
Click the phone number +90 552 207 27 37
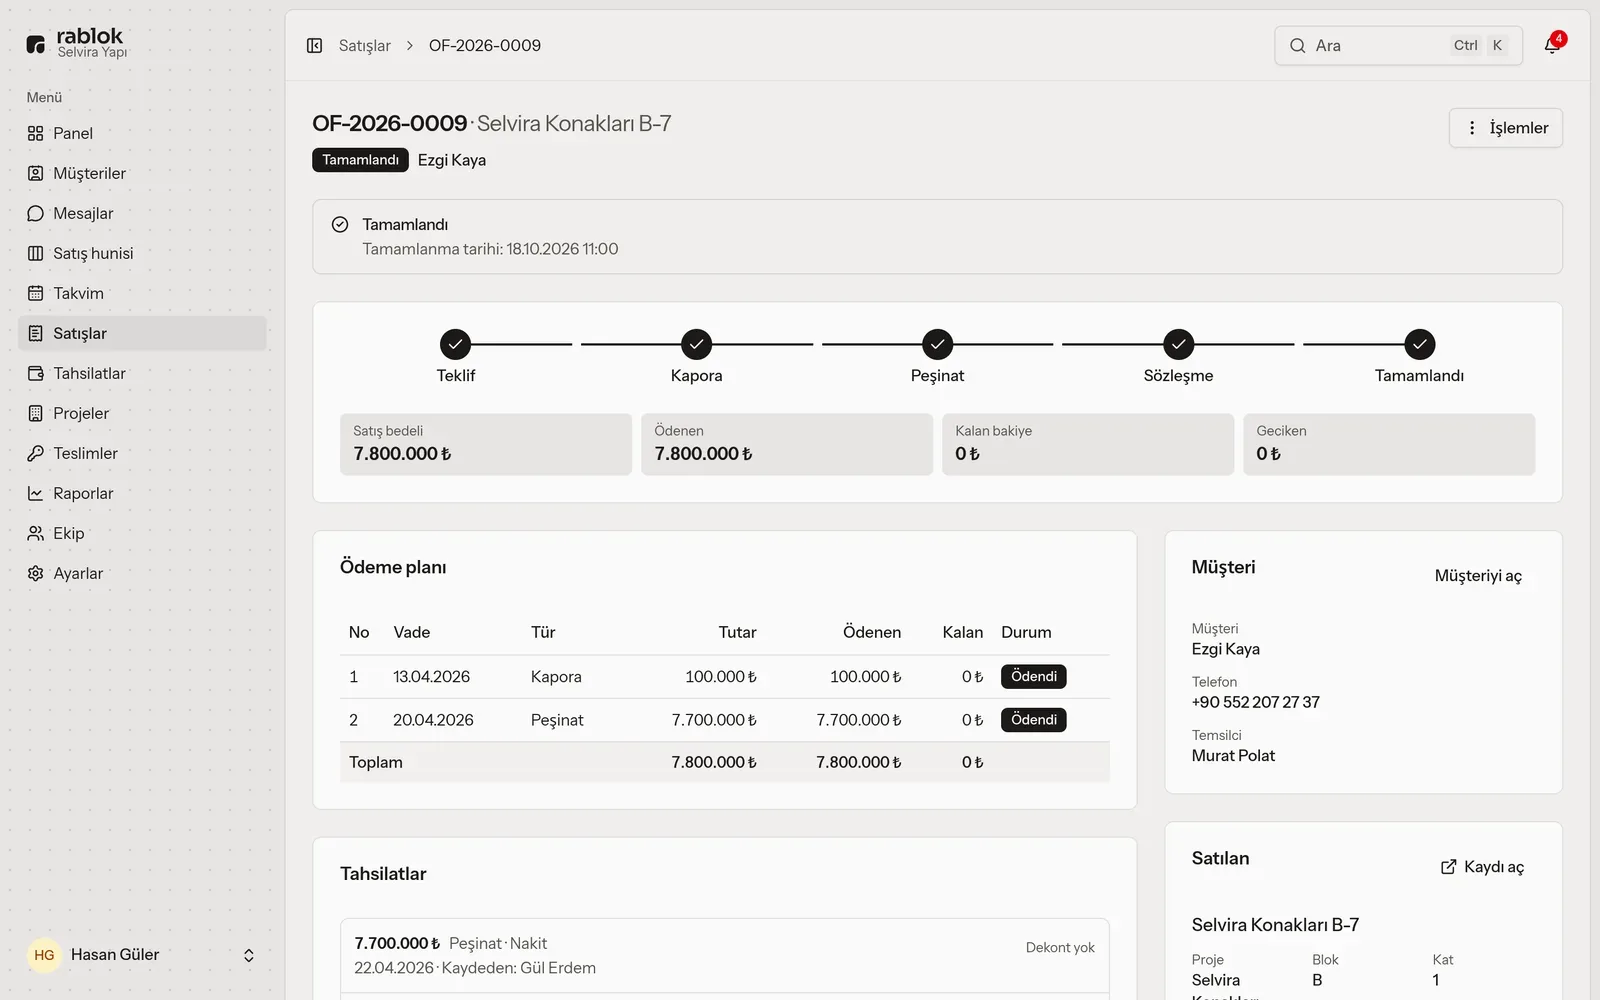[x=1255, y=702]
